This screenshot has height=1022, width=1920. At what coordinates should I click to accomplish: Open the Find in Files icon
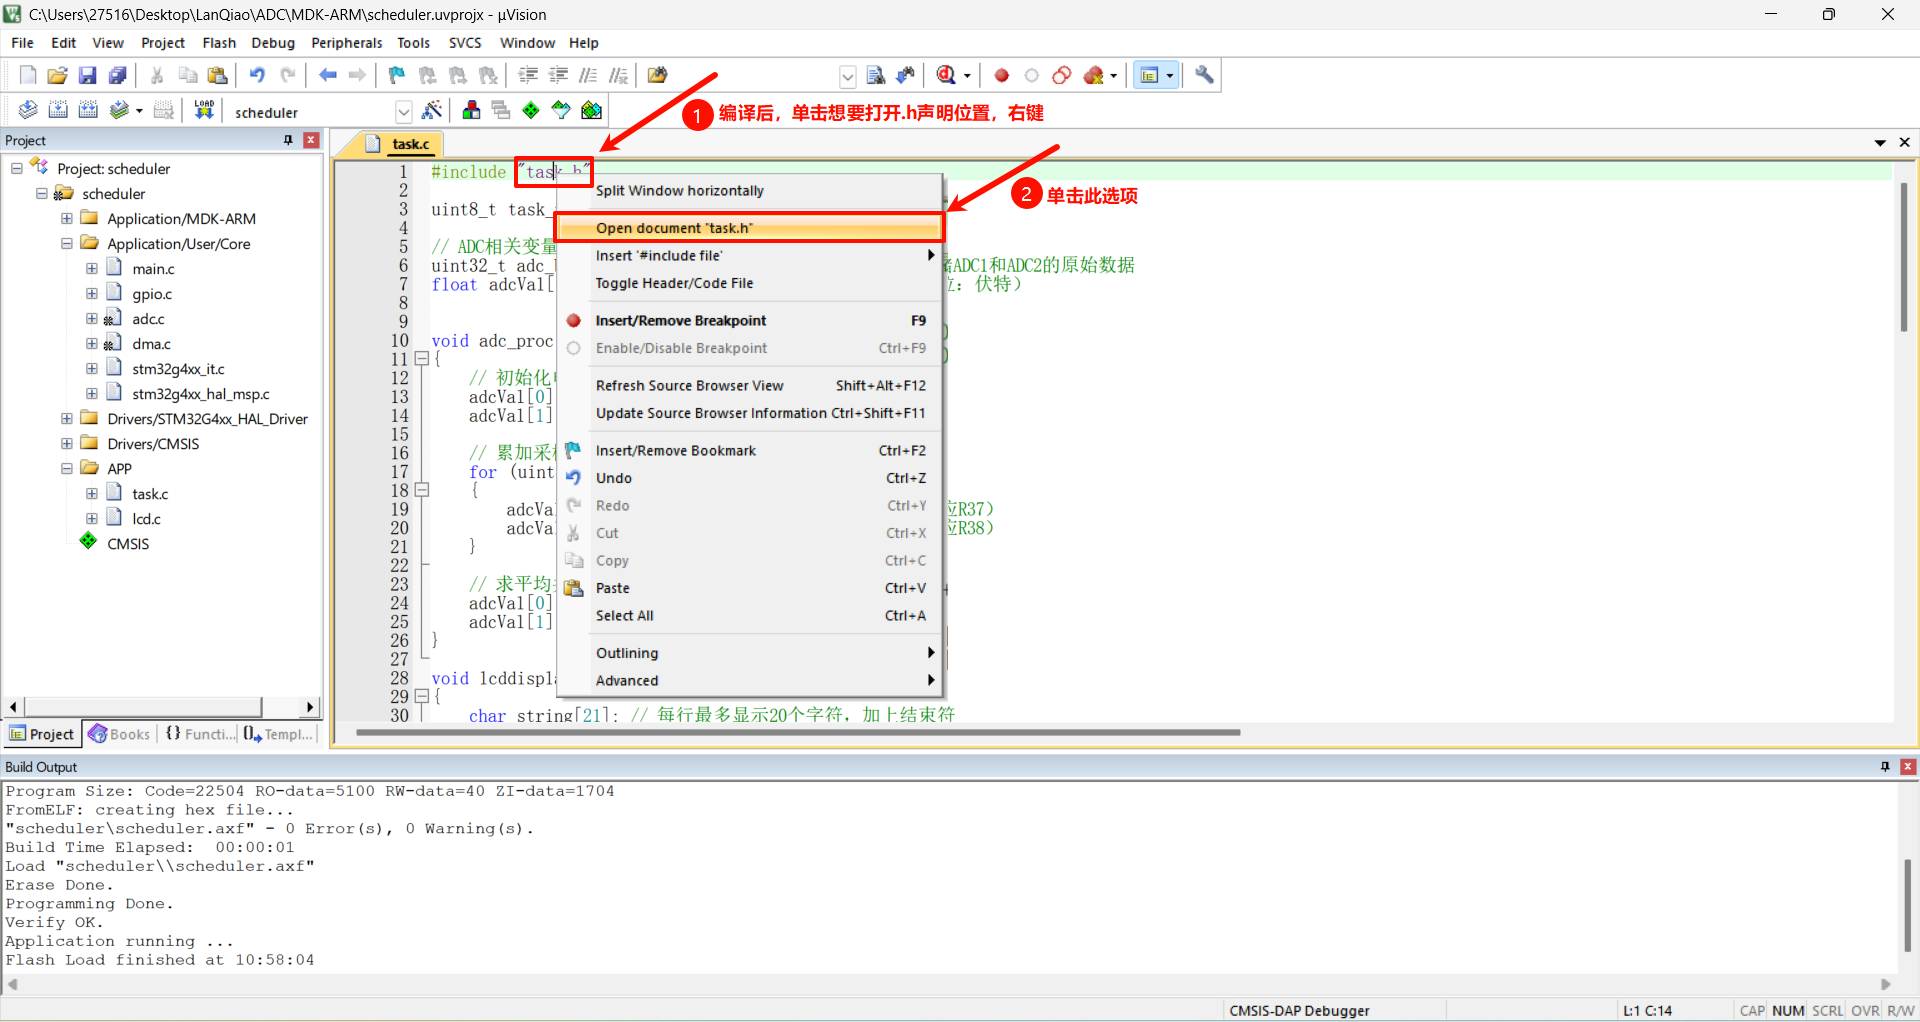pyautogui.click(x=657, y=75)
